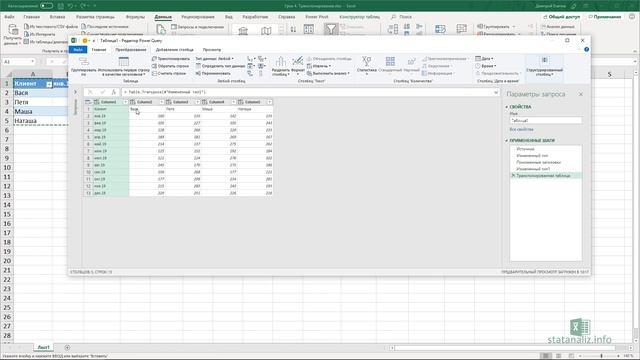Select the Source applied step
This screenshot has width=640, height=360.
tap(525, 149)
